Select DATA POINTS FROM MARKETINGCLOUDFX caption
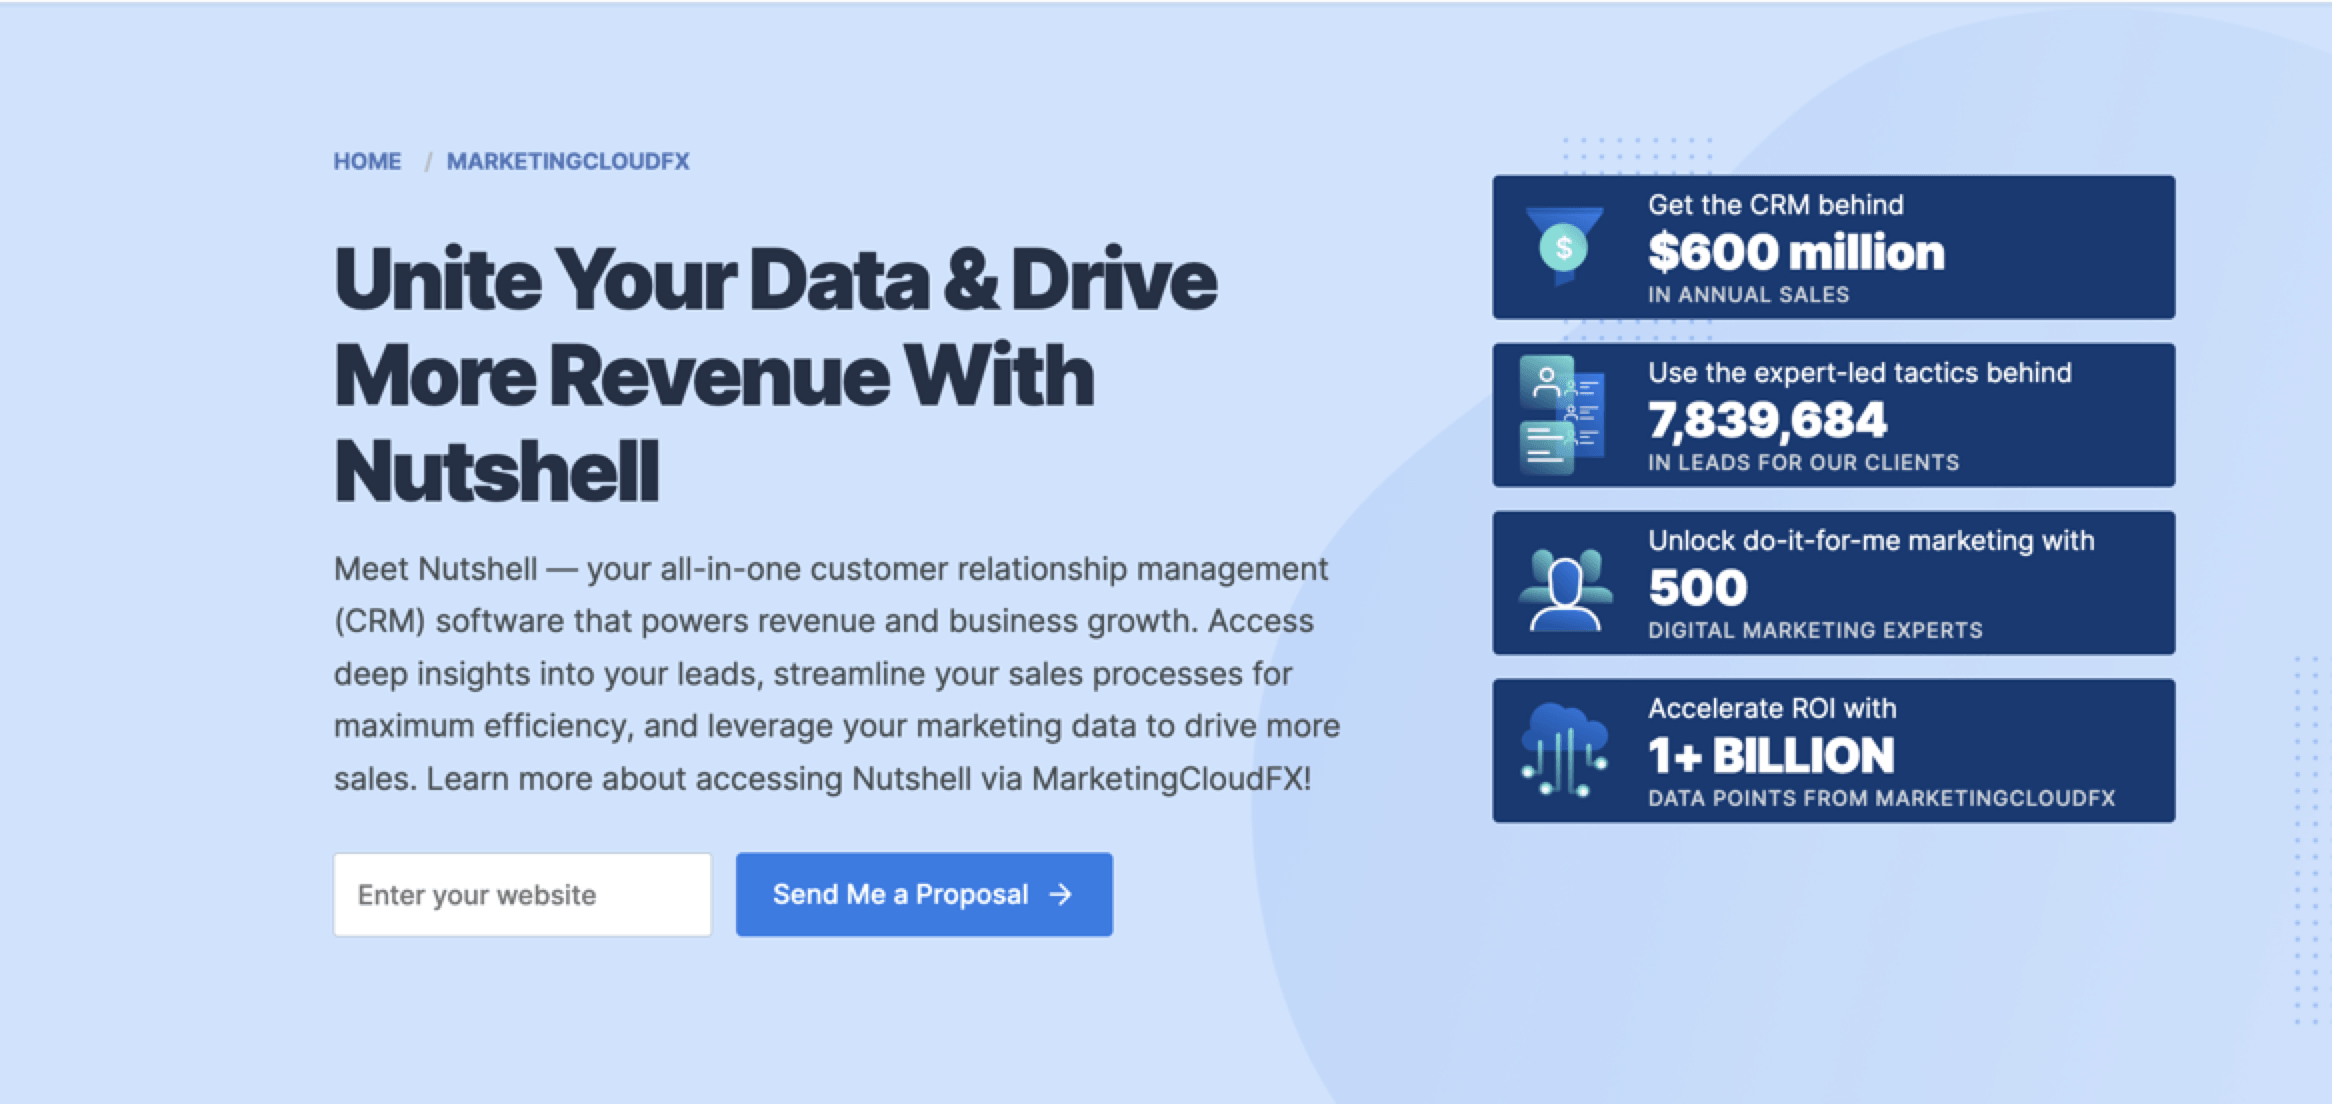 click(x=1881, y=799)
